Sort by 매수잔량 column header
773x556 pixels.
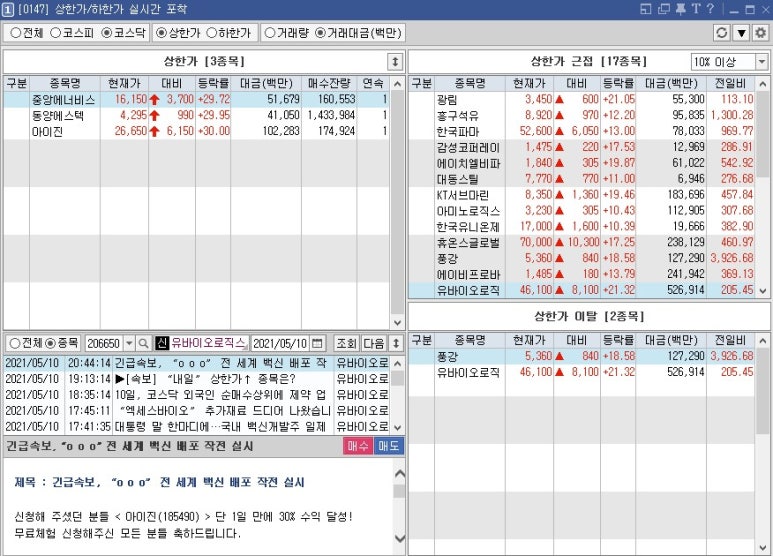pyautogui.click(x=329, y=83)
